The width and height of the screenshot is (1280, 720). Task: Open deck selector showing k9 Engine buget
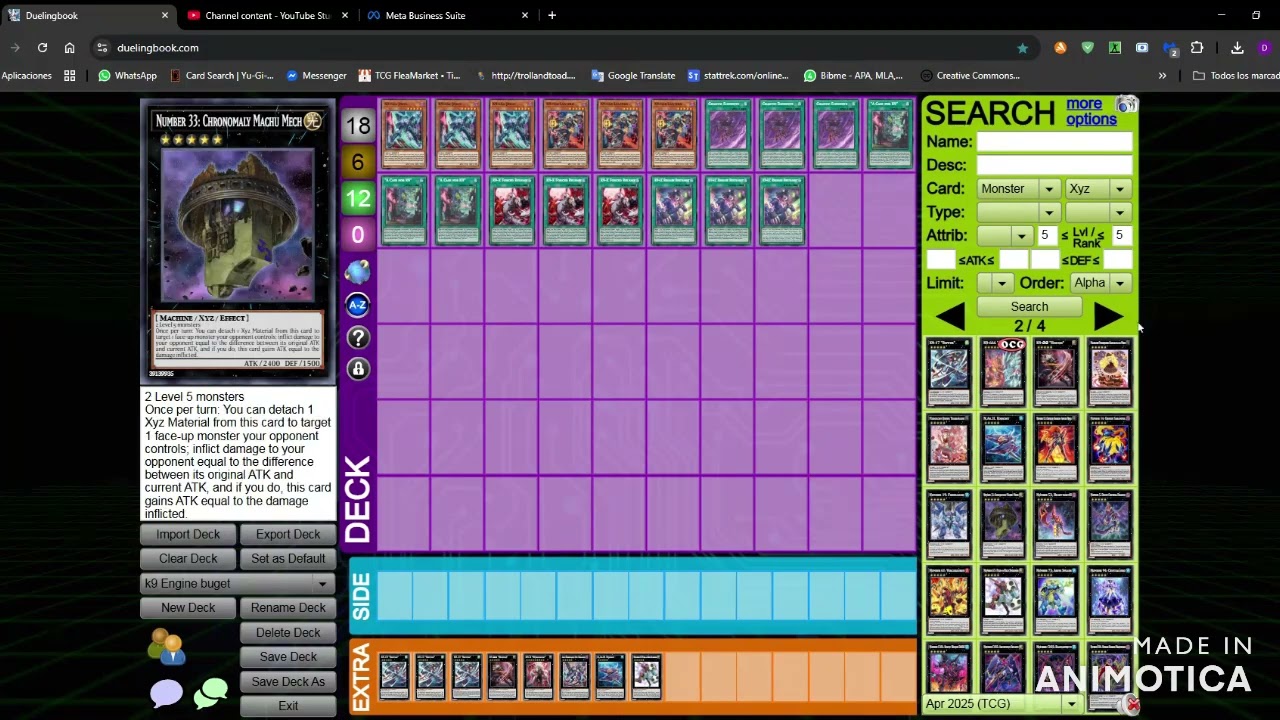click(x=237, y=583)
